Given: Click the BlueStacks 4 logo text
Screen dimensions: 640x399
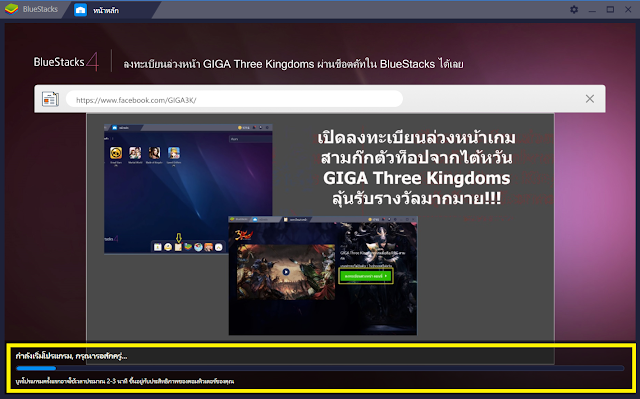Looking at the screenshot, I should 66,62.
